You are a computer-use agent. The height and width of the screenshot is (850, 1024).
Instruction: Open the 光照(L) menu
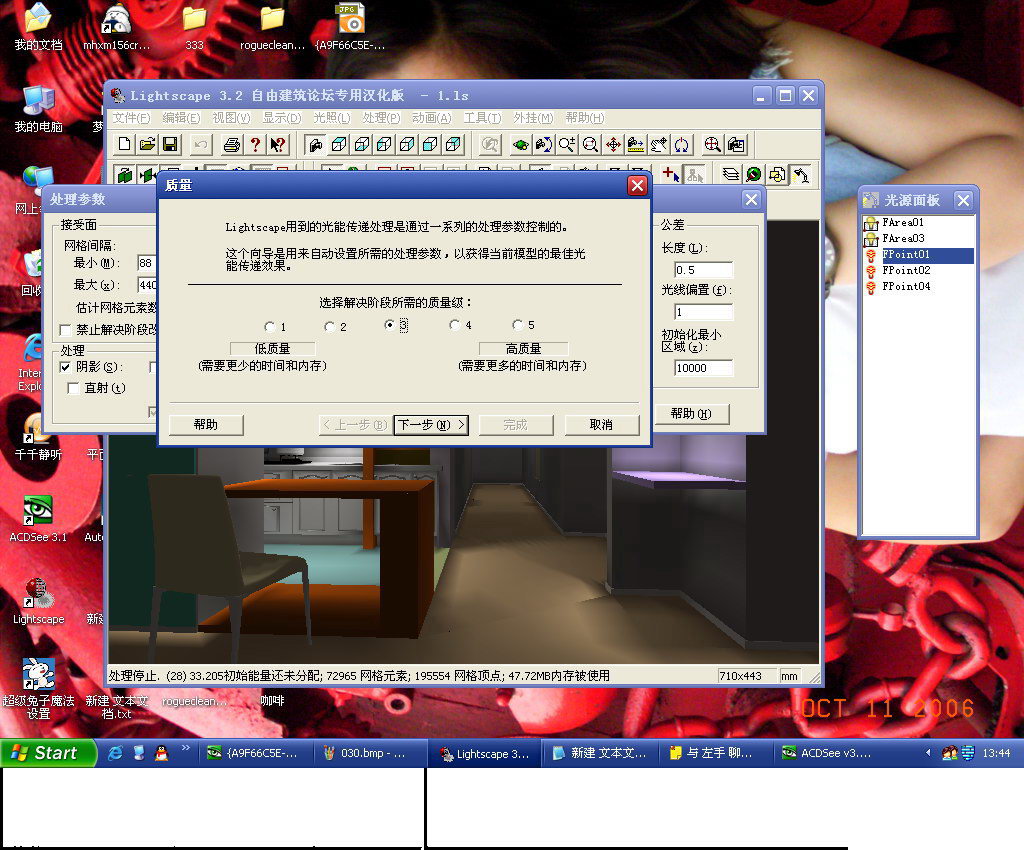click(x=332, y=118)
